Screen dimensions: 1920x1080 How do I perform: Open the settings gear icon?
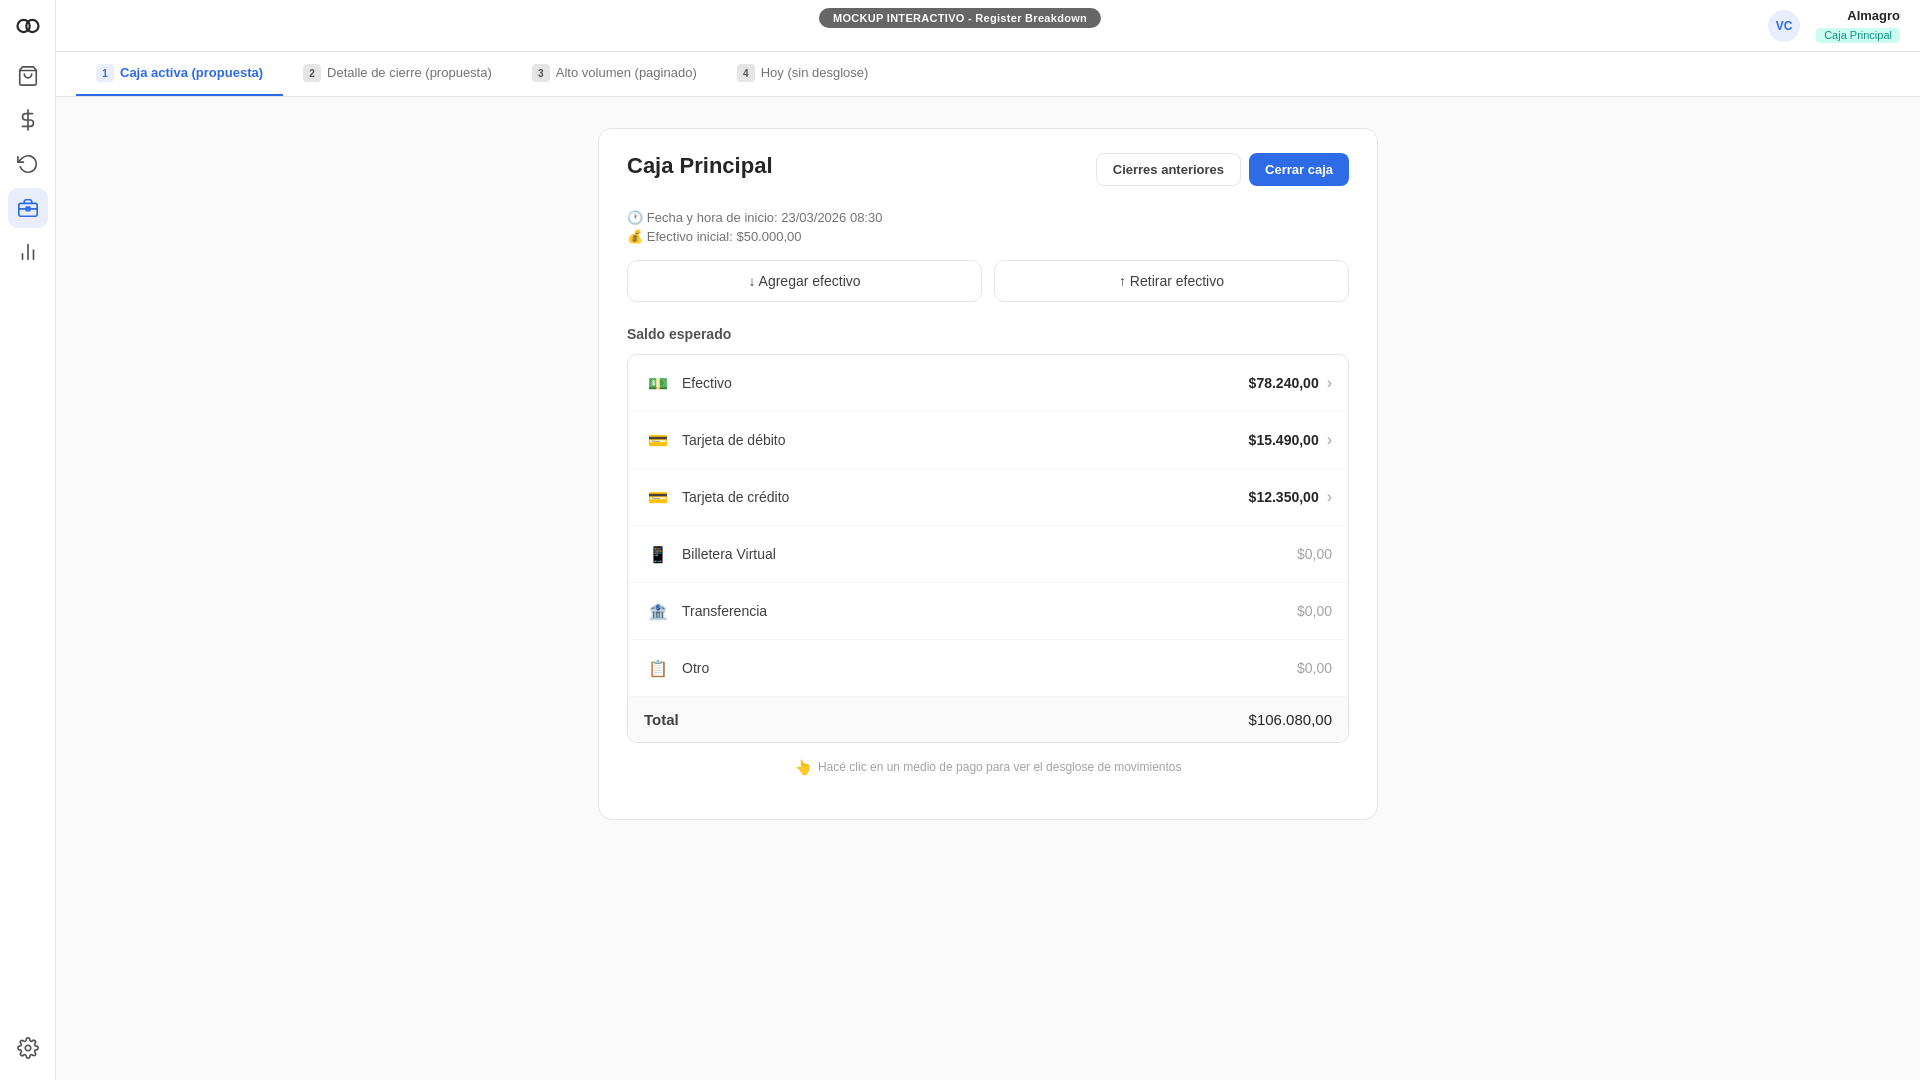pyautogui.click(x=28, y=1048)
